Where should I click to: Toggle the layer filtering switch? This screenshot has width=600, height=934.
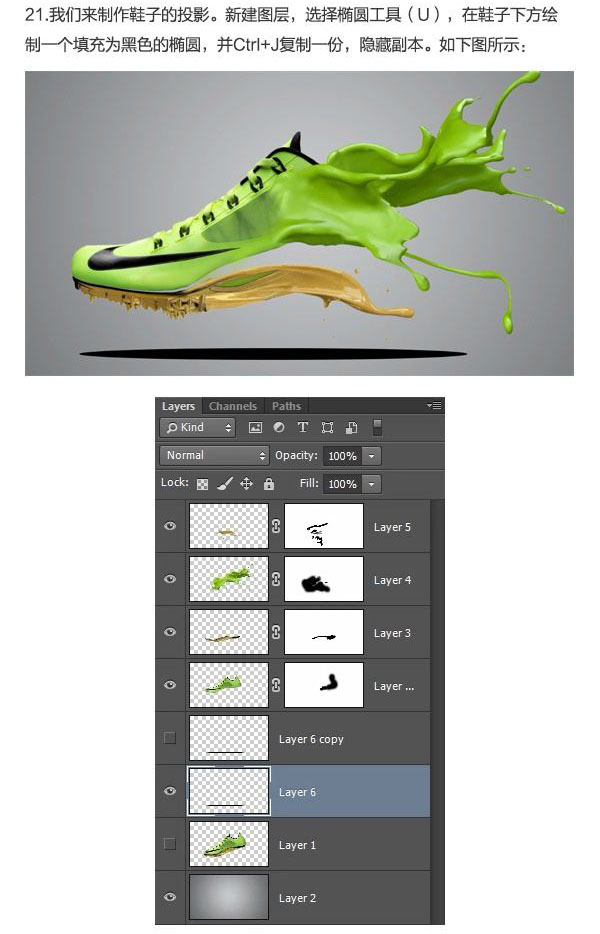click(x=377, y=427)
